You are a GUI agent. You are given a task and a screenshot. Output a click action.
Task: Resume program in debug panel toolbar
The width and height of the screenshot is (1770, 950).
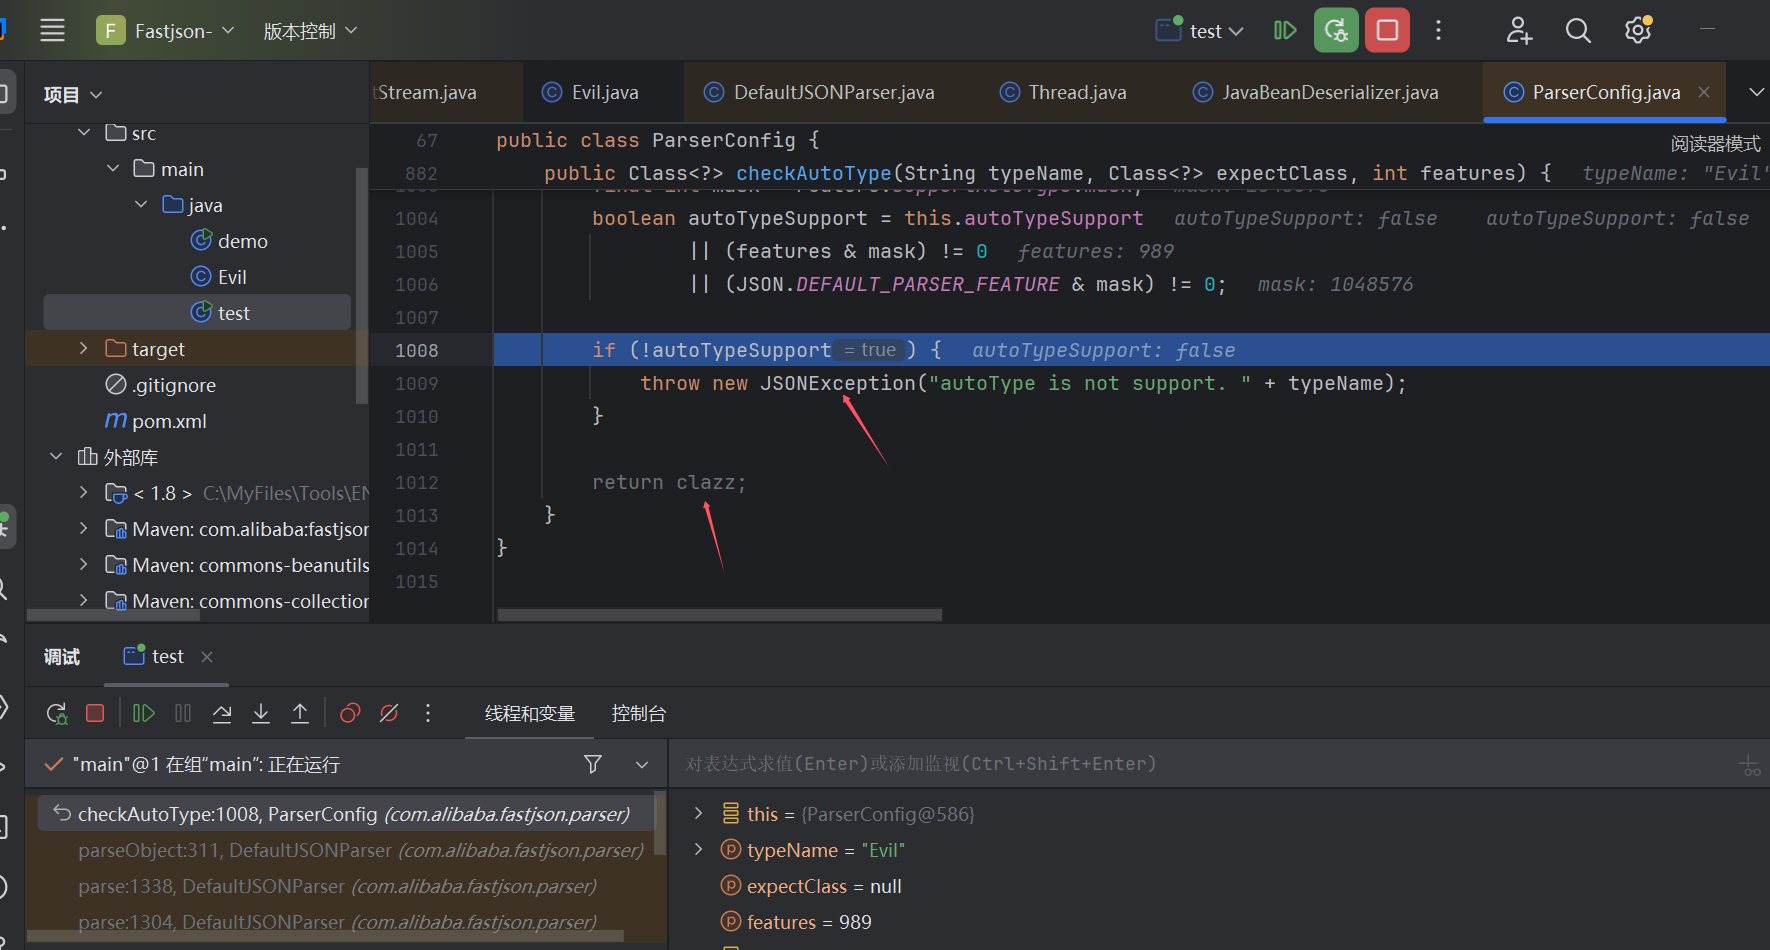click(143, 713)
